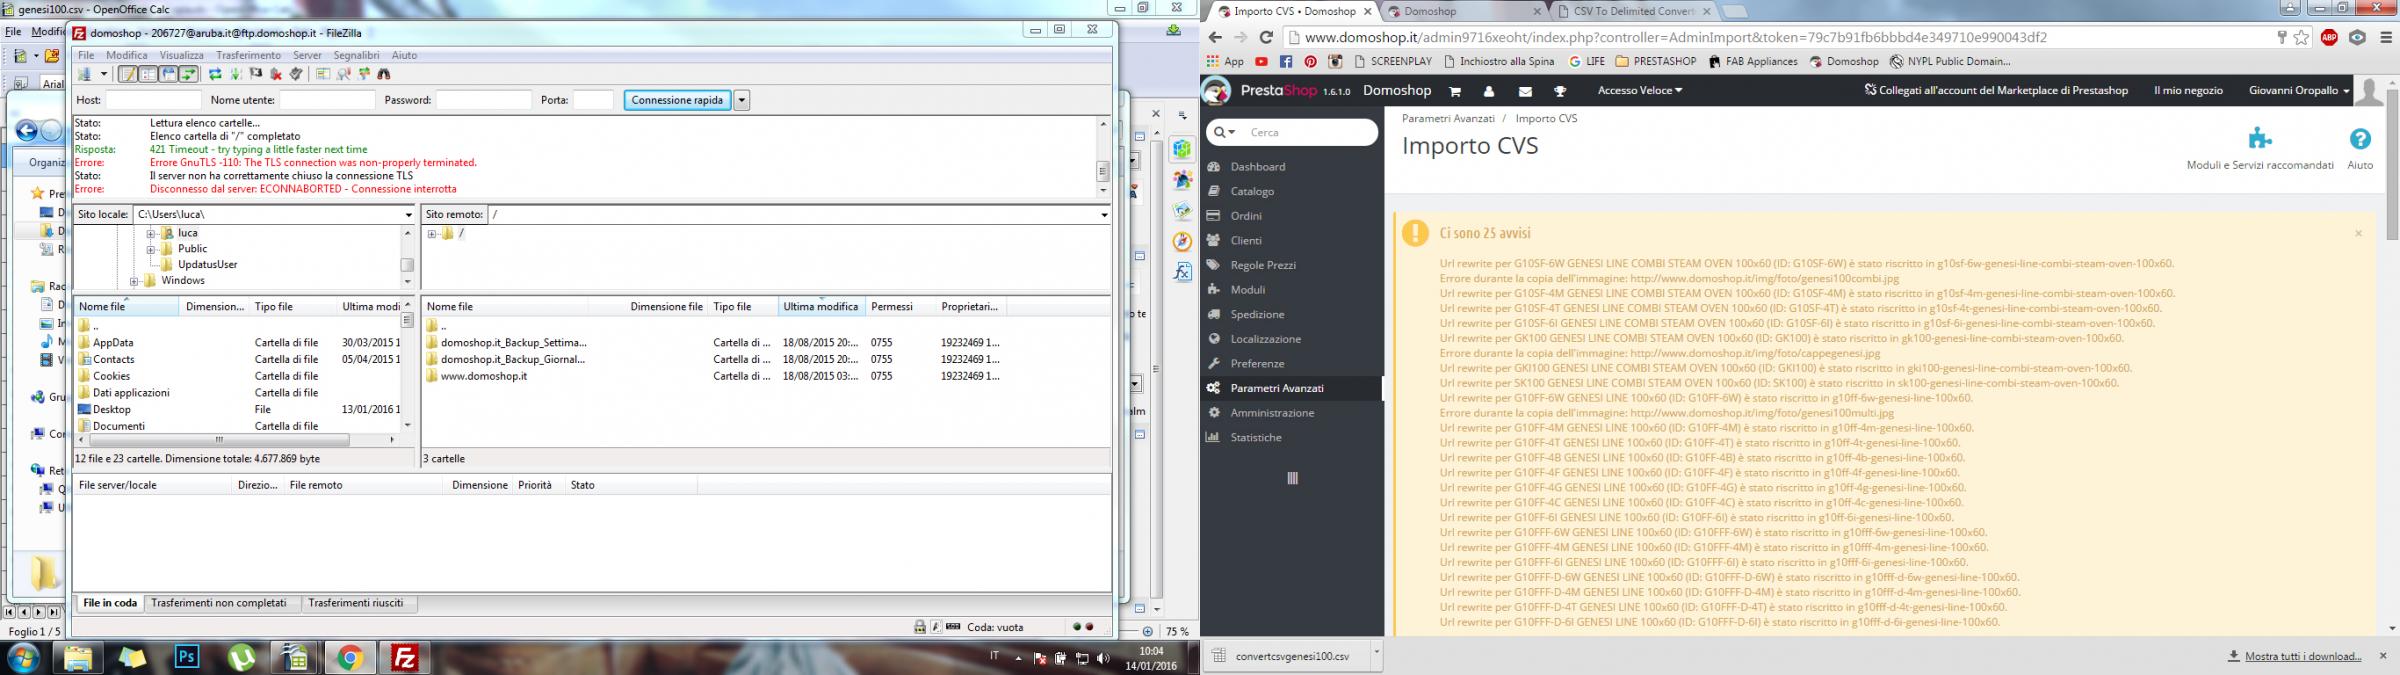Open Ordini in PrestaShop sidebar

tap(1246, 216)
